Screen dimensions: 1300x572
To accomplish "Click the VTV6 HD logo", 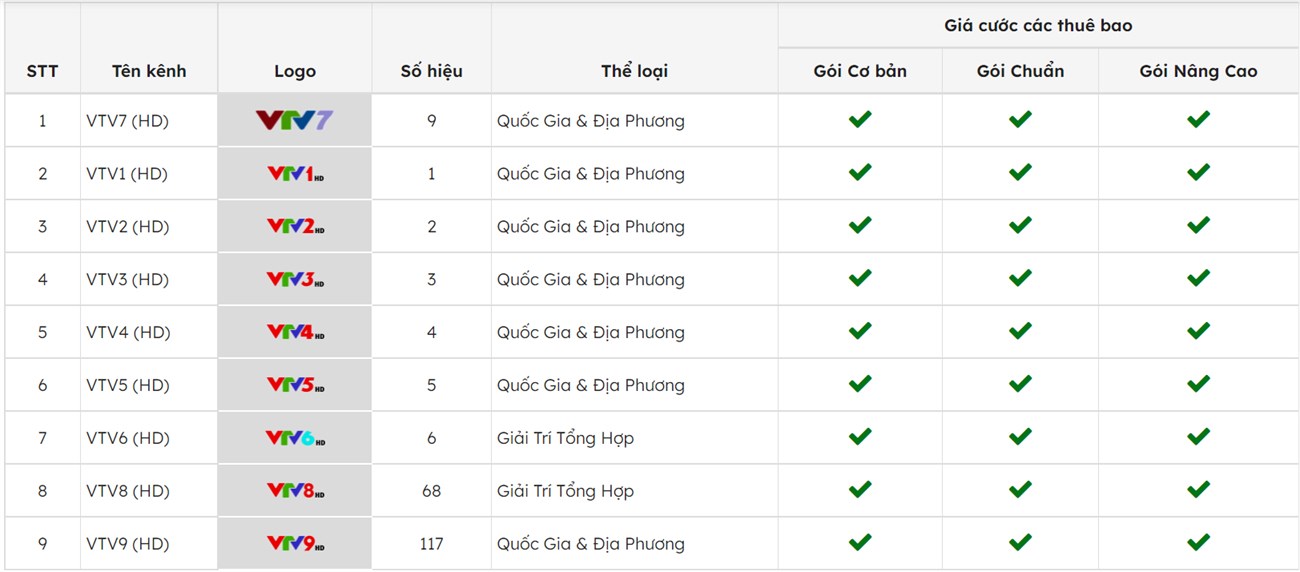I will pyautogui.click(x=294, y=438).
